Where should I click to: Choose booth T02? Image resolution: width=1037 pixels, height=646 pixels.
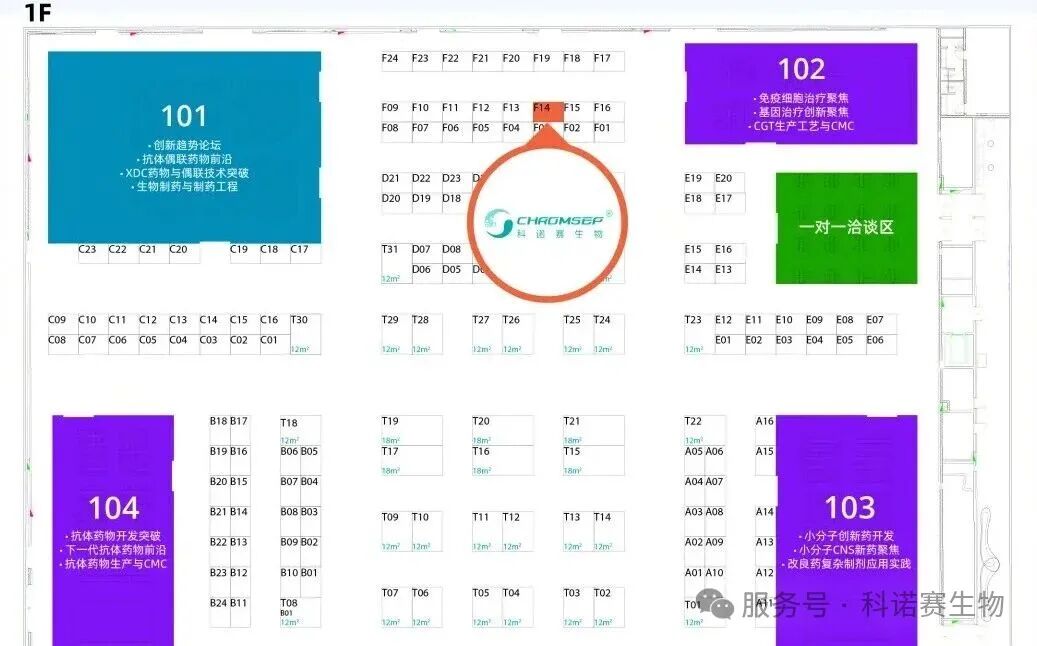[x=608, y=607]
